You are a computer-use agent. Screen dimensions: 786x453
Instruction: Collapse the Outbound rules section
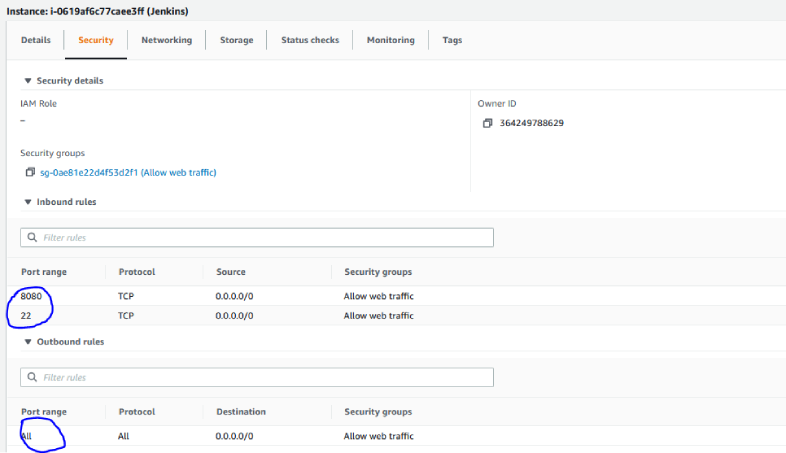click(x=28, y=342)
